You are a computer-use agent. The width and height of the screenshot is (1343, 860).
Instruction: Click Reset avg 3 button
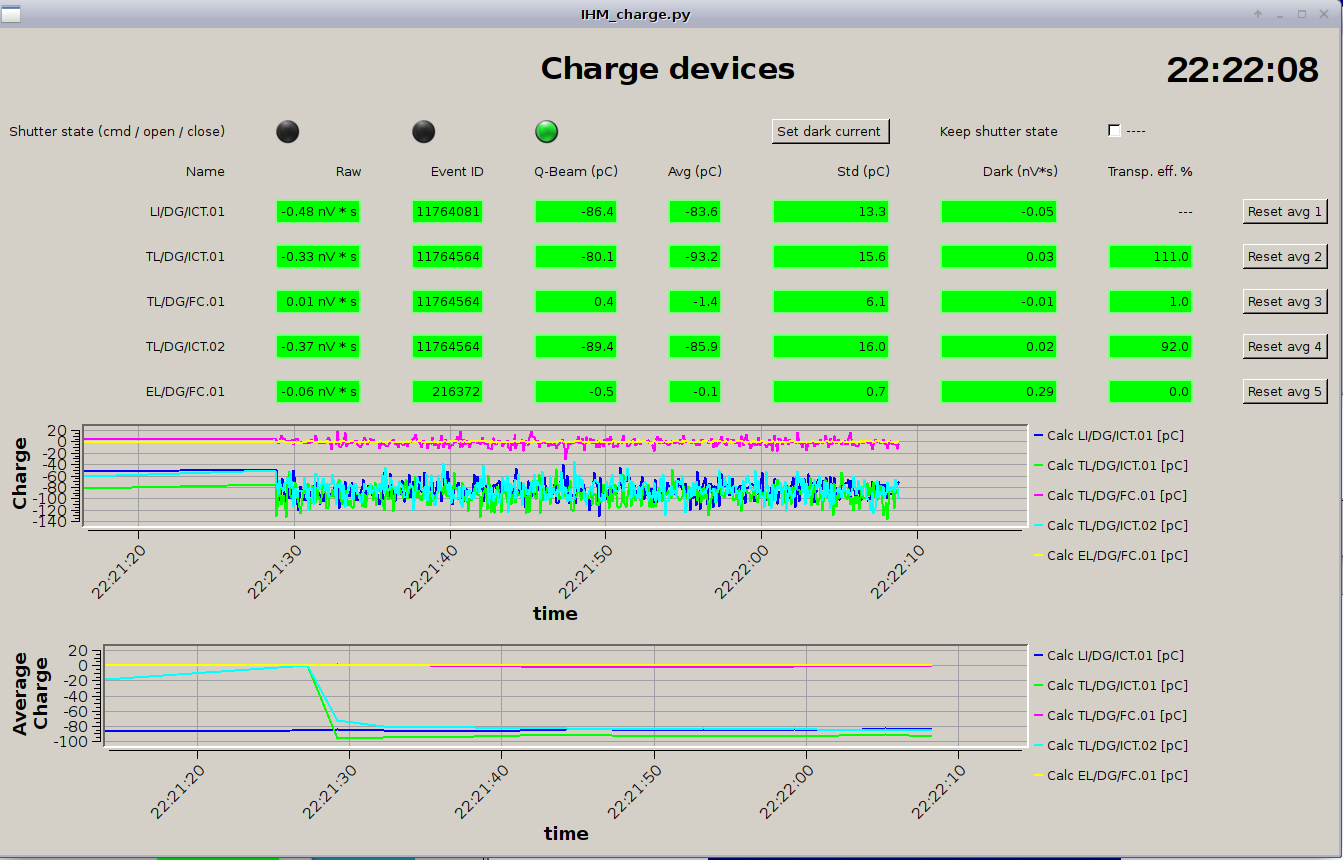tap(1285, 301)
